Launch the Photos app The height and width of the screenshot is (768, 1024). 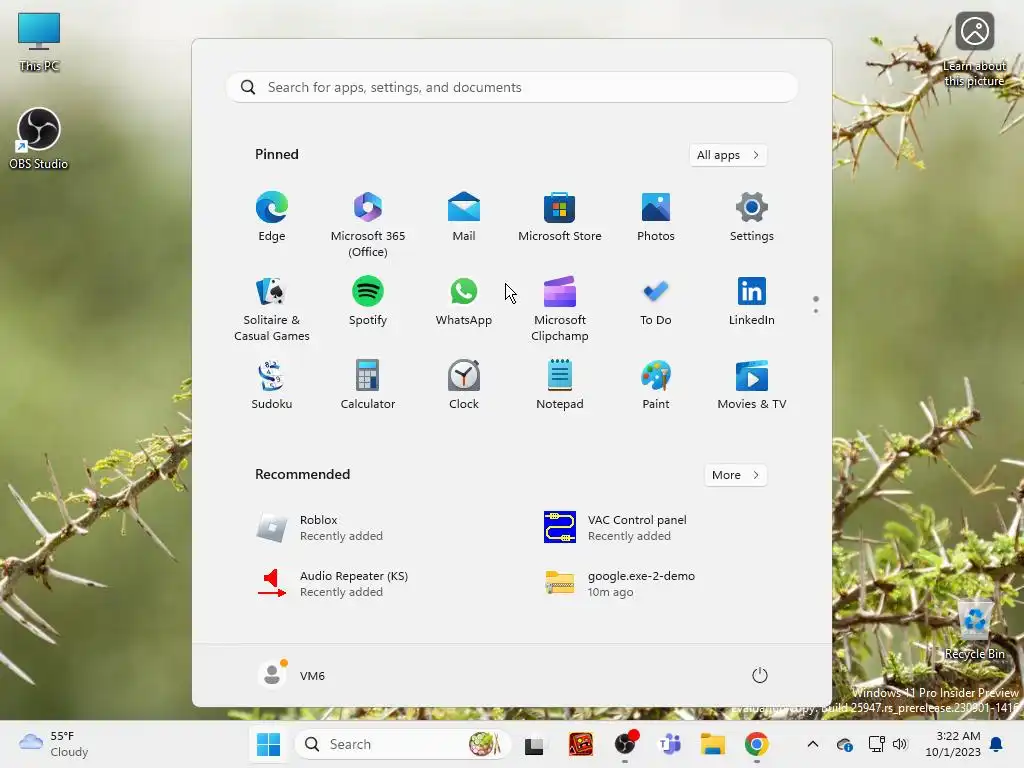[x=656, y=217]
